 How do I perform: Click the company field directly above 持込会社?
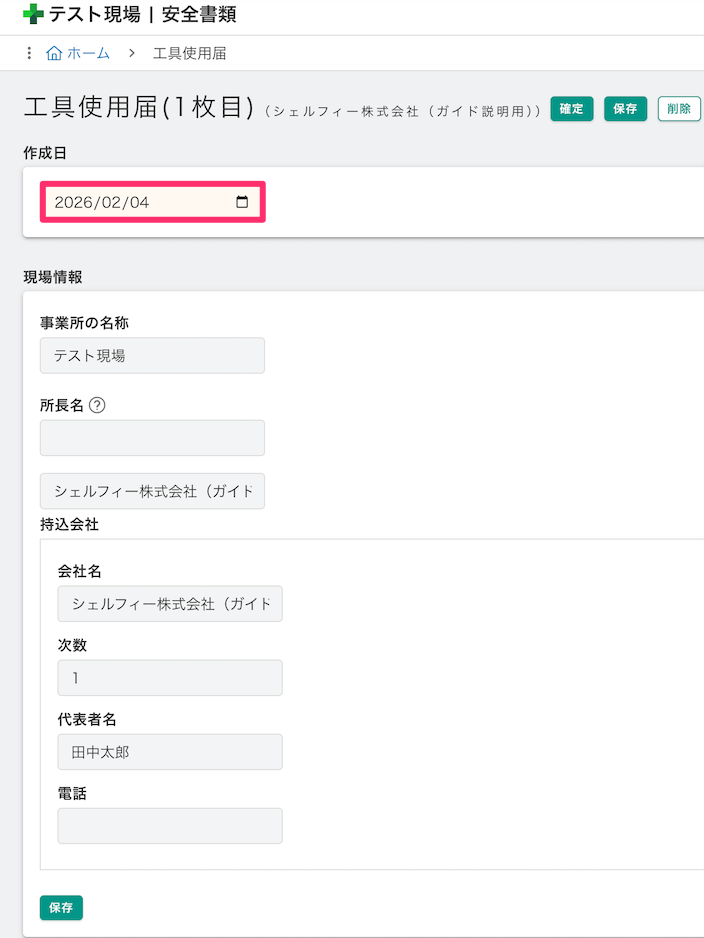pyautogui.click(x=152, y=491)
